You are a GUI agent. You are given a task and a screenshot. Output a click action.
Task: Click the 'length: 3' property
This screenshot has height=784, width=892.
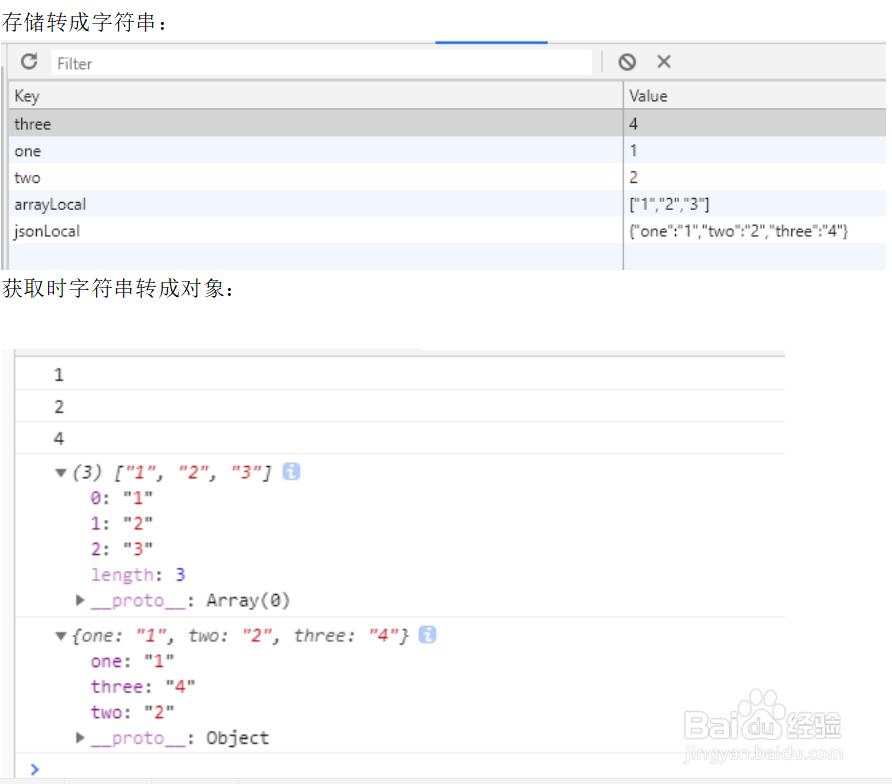click(x=138, y=575)
